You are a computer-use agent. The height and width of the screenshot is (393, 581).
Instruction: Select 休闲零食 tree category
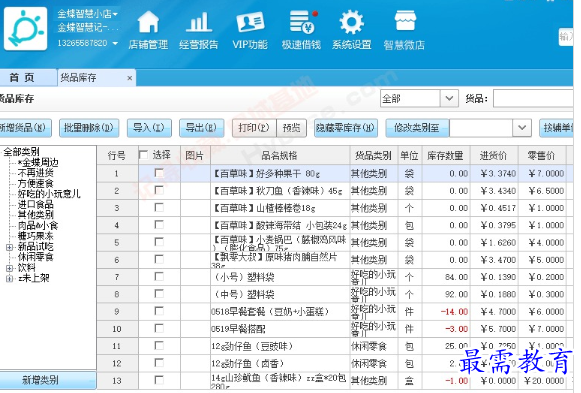coord(36,257)
